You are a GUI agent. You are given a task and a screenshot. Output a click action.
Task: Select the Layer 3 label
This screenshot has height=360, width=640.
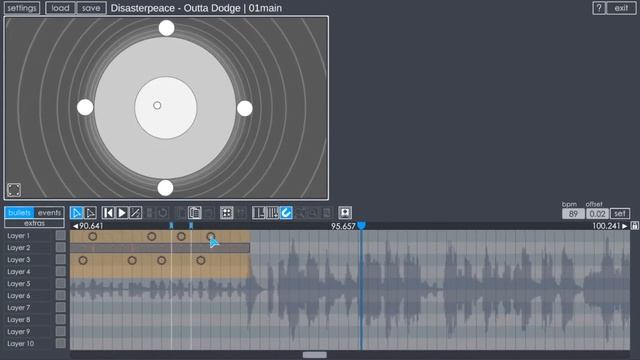(x=18, y=260)
